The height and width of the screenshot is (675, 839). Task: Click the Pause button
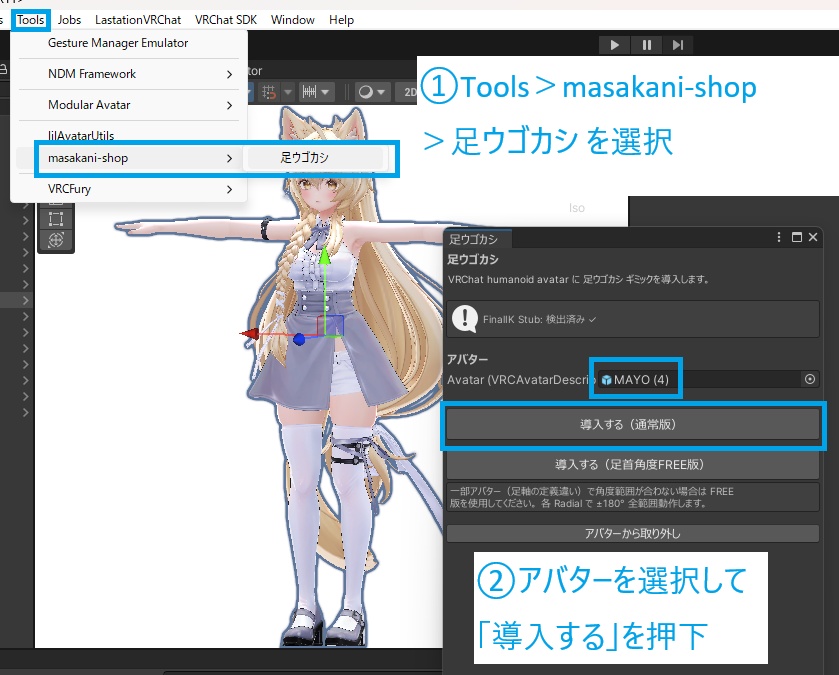pos(646,45)
